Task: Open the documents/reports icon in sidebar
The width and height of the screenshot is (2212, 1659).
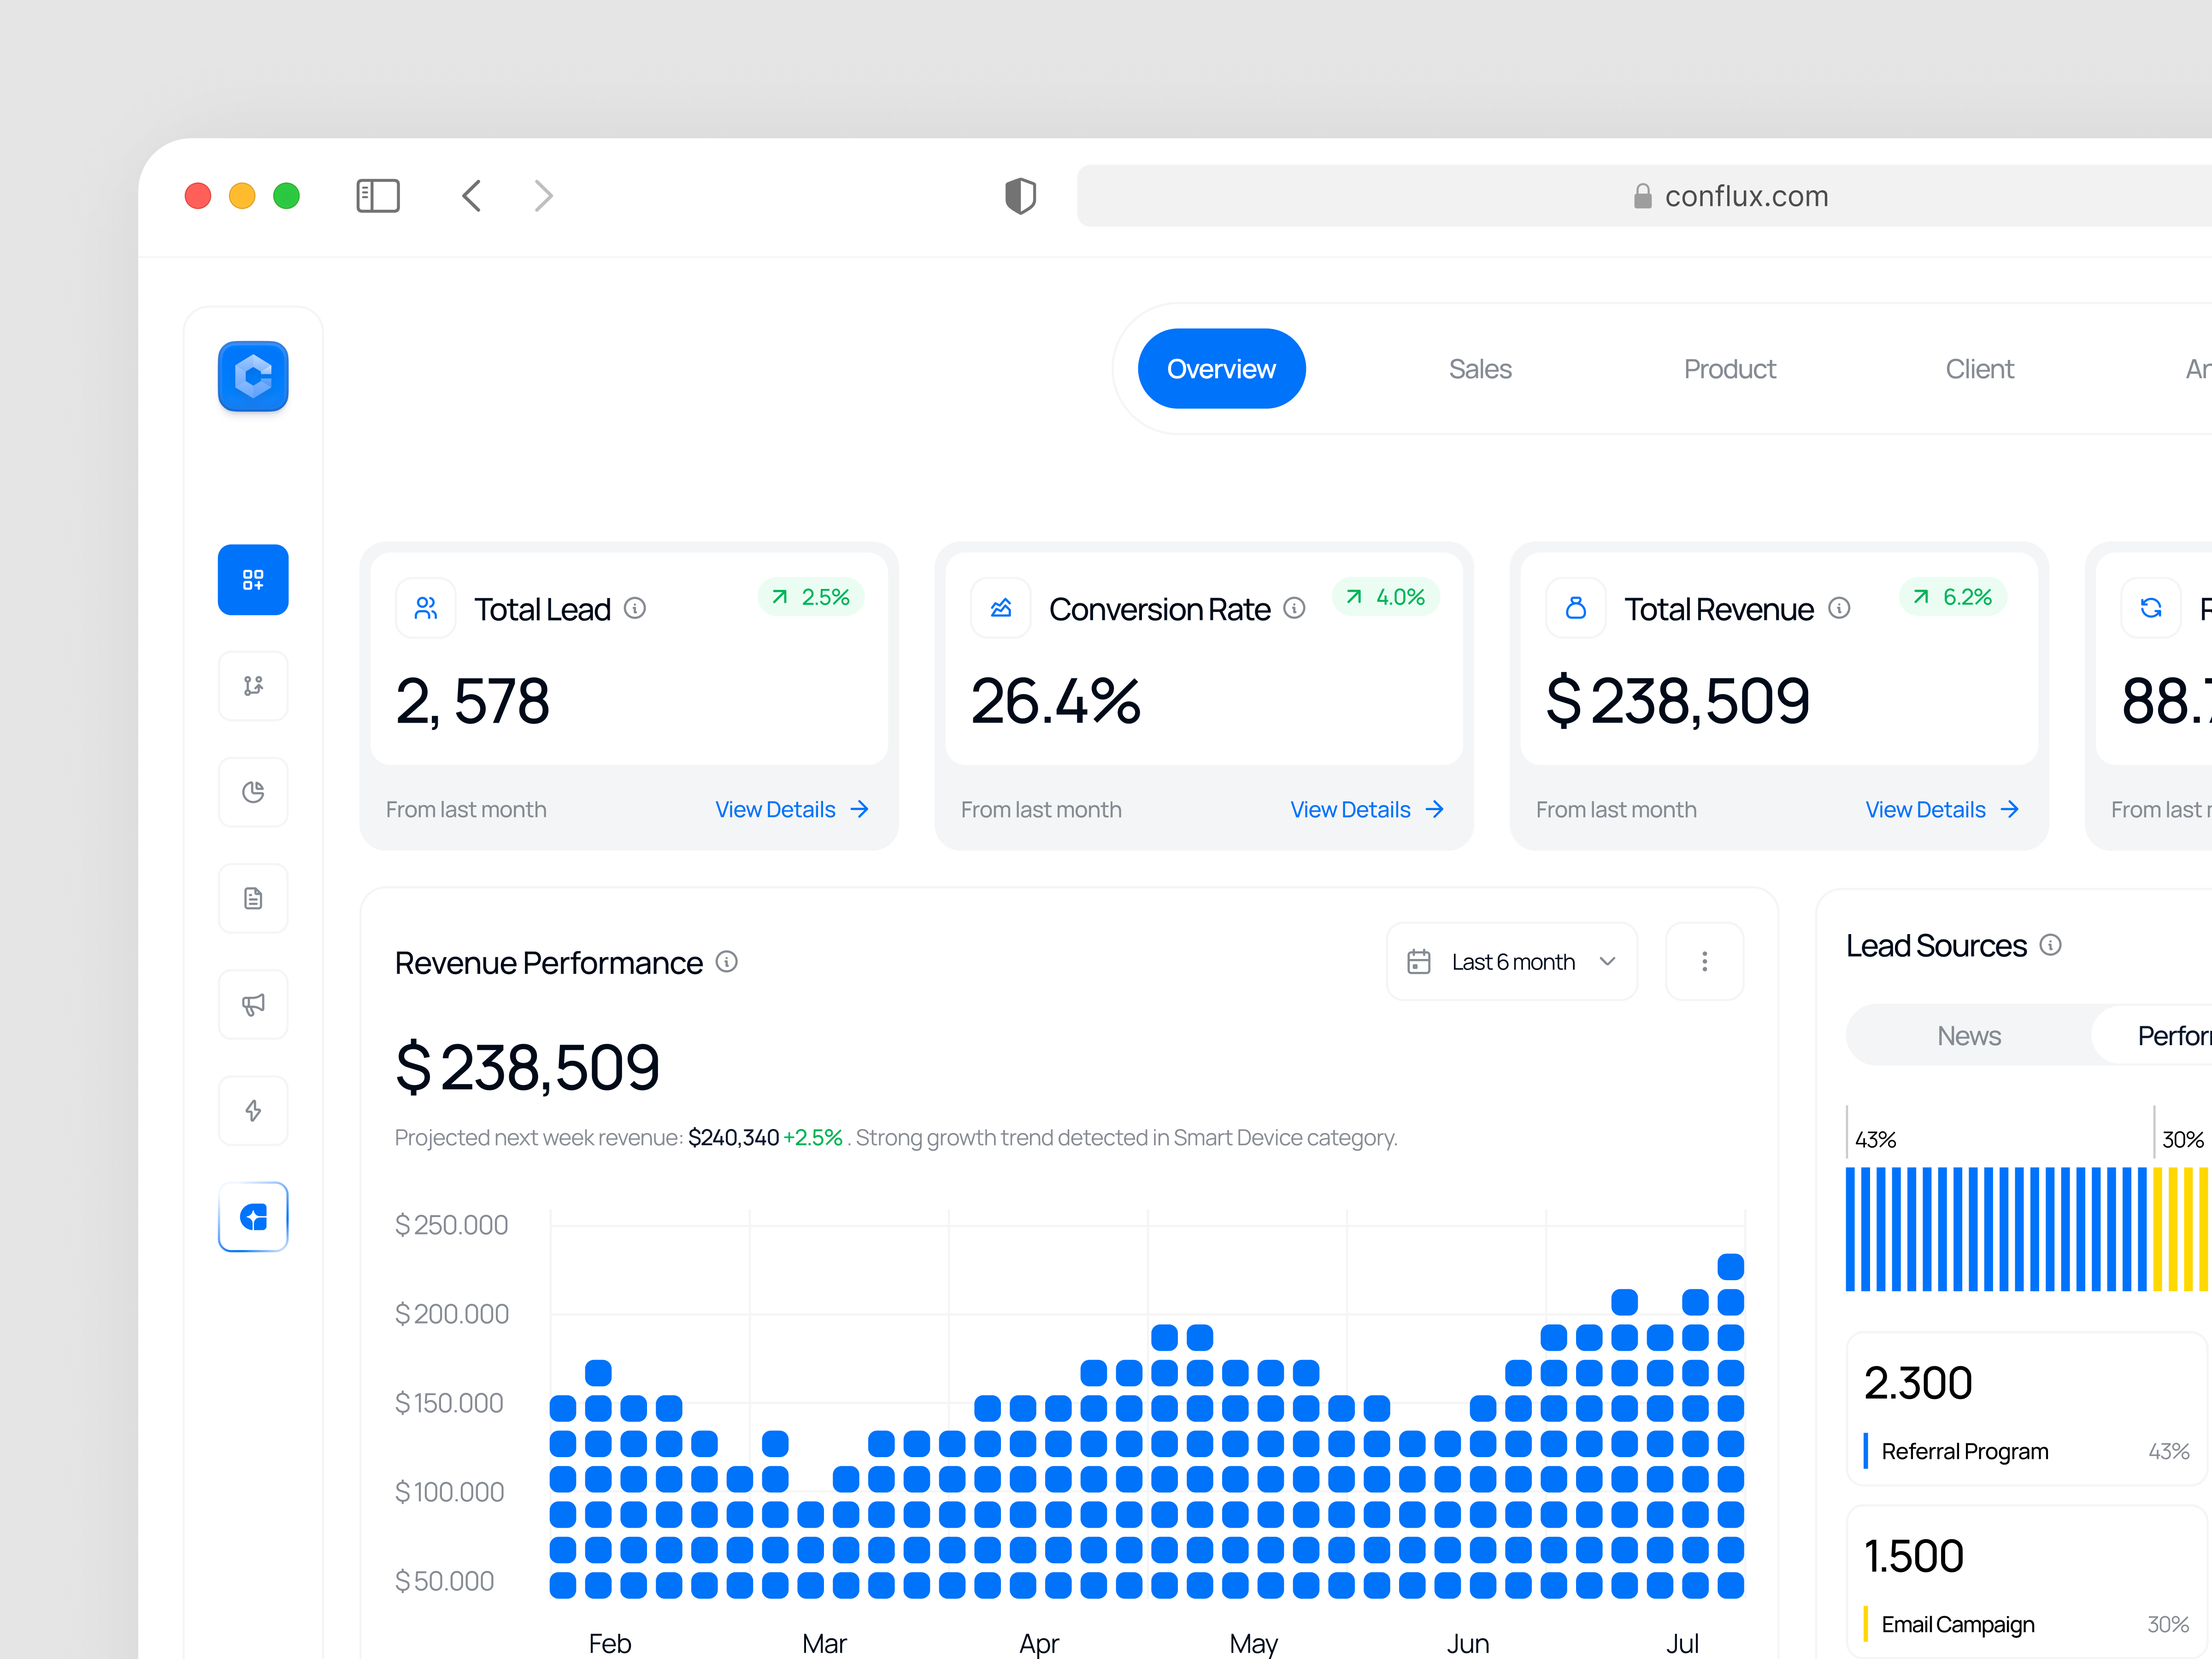Action: (252, 898)
